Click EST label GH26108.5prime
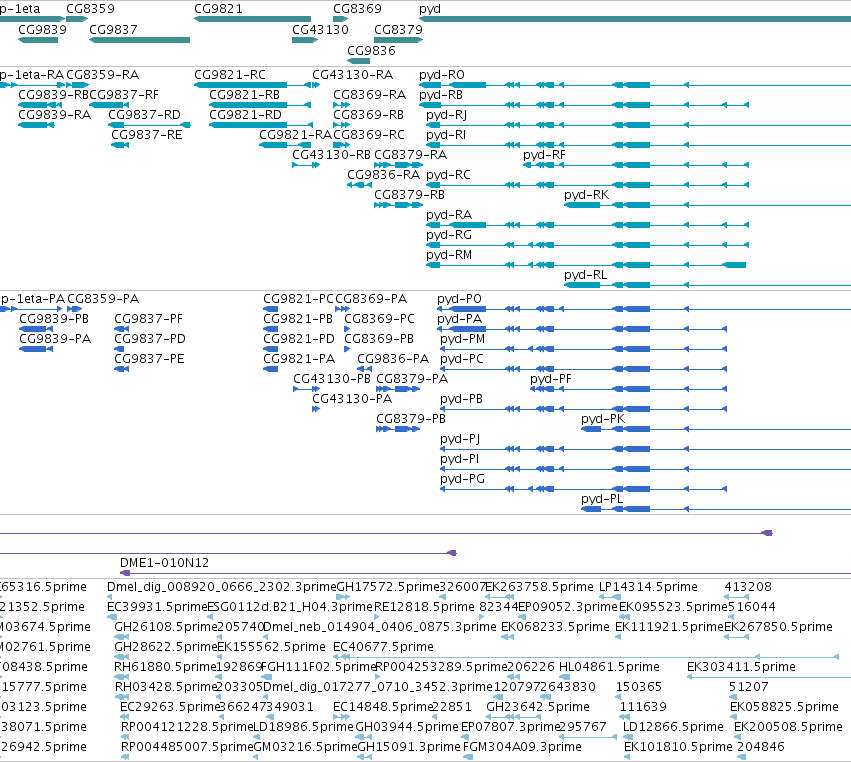851x762 pixels. click(x=166, y=627)
